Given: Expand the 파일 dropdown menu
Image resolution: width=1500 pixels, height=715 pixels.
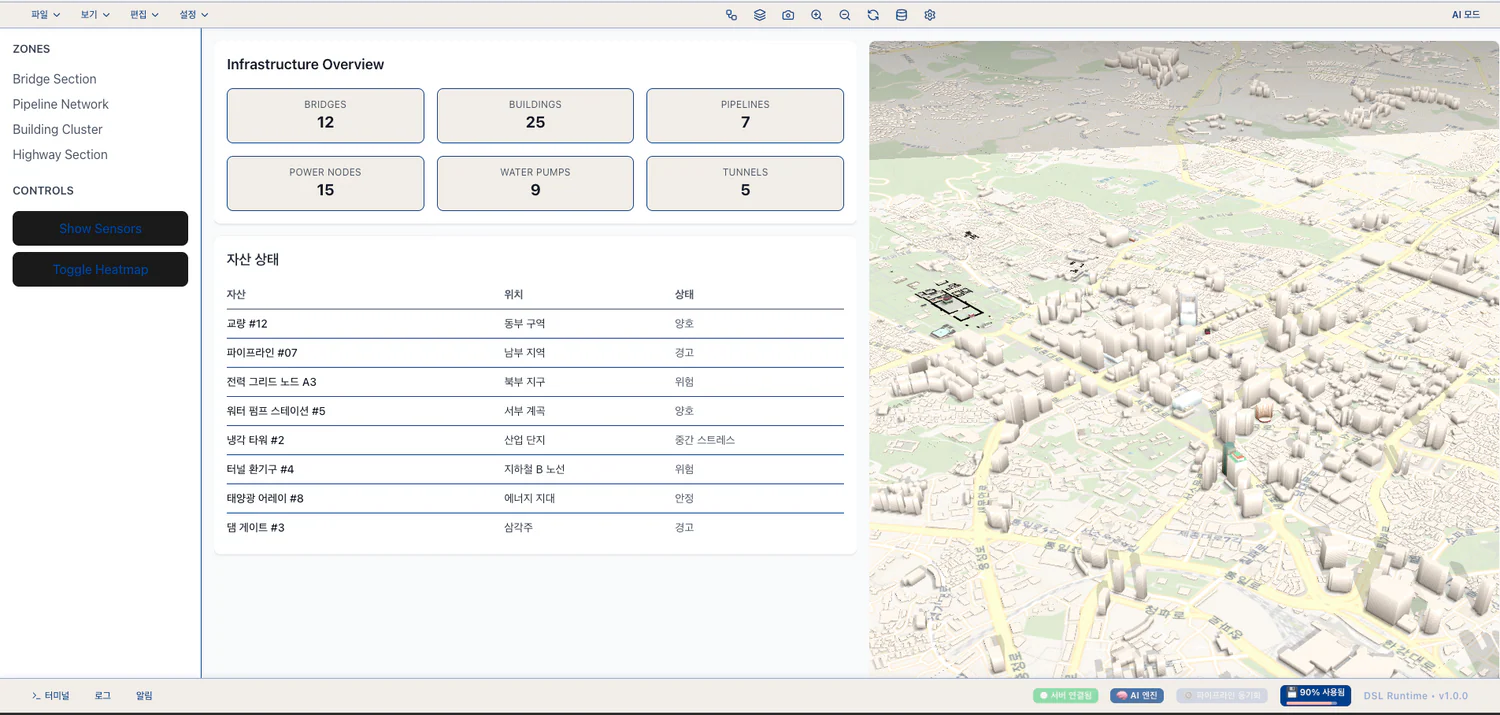Looking at the screenshot, I should pos(46,15).
